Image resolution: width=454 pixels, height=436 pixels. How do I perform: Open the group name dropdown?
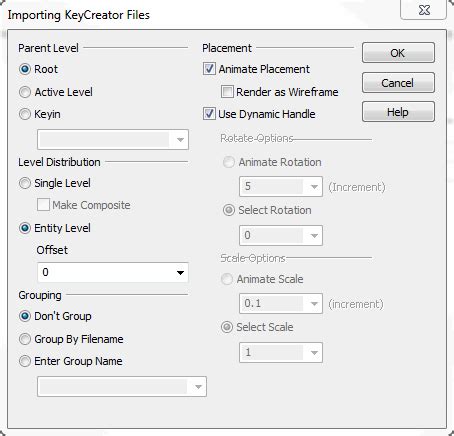click(x=198, y=387)
